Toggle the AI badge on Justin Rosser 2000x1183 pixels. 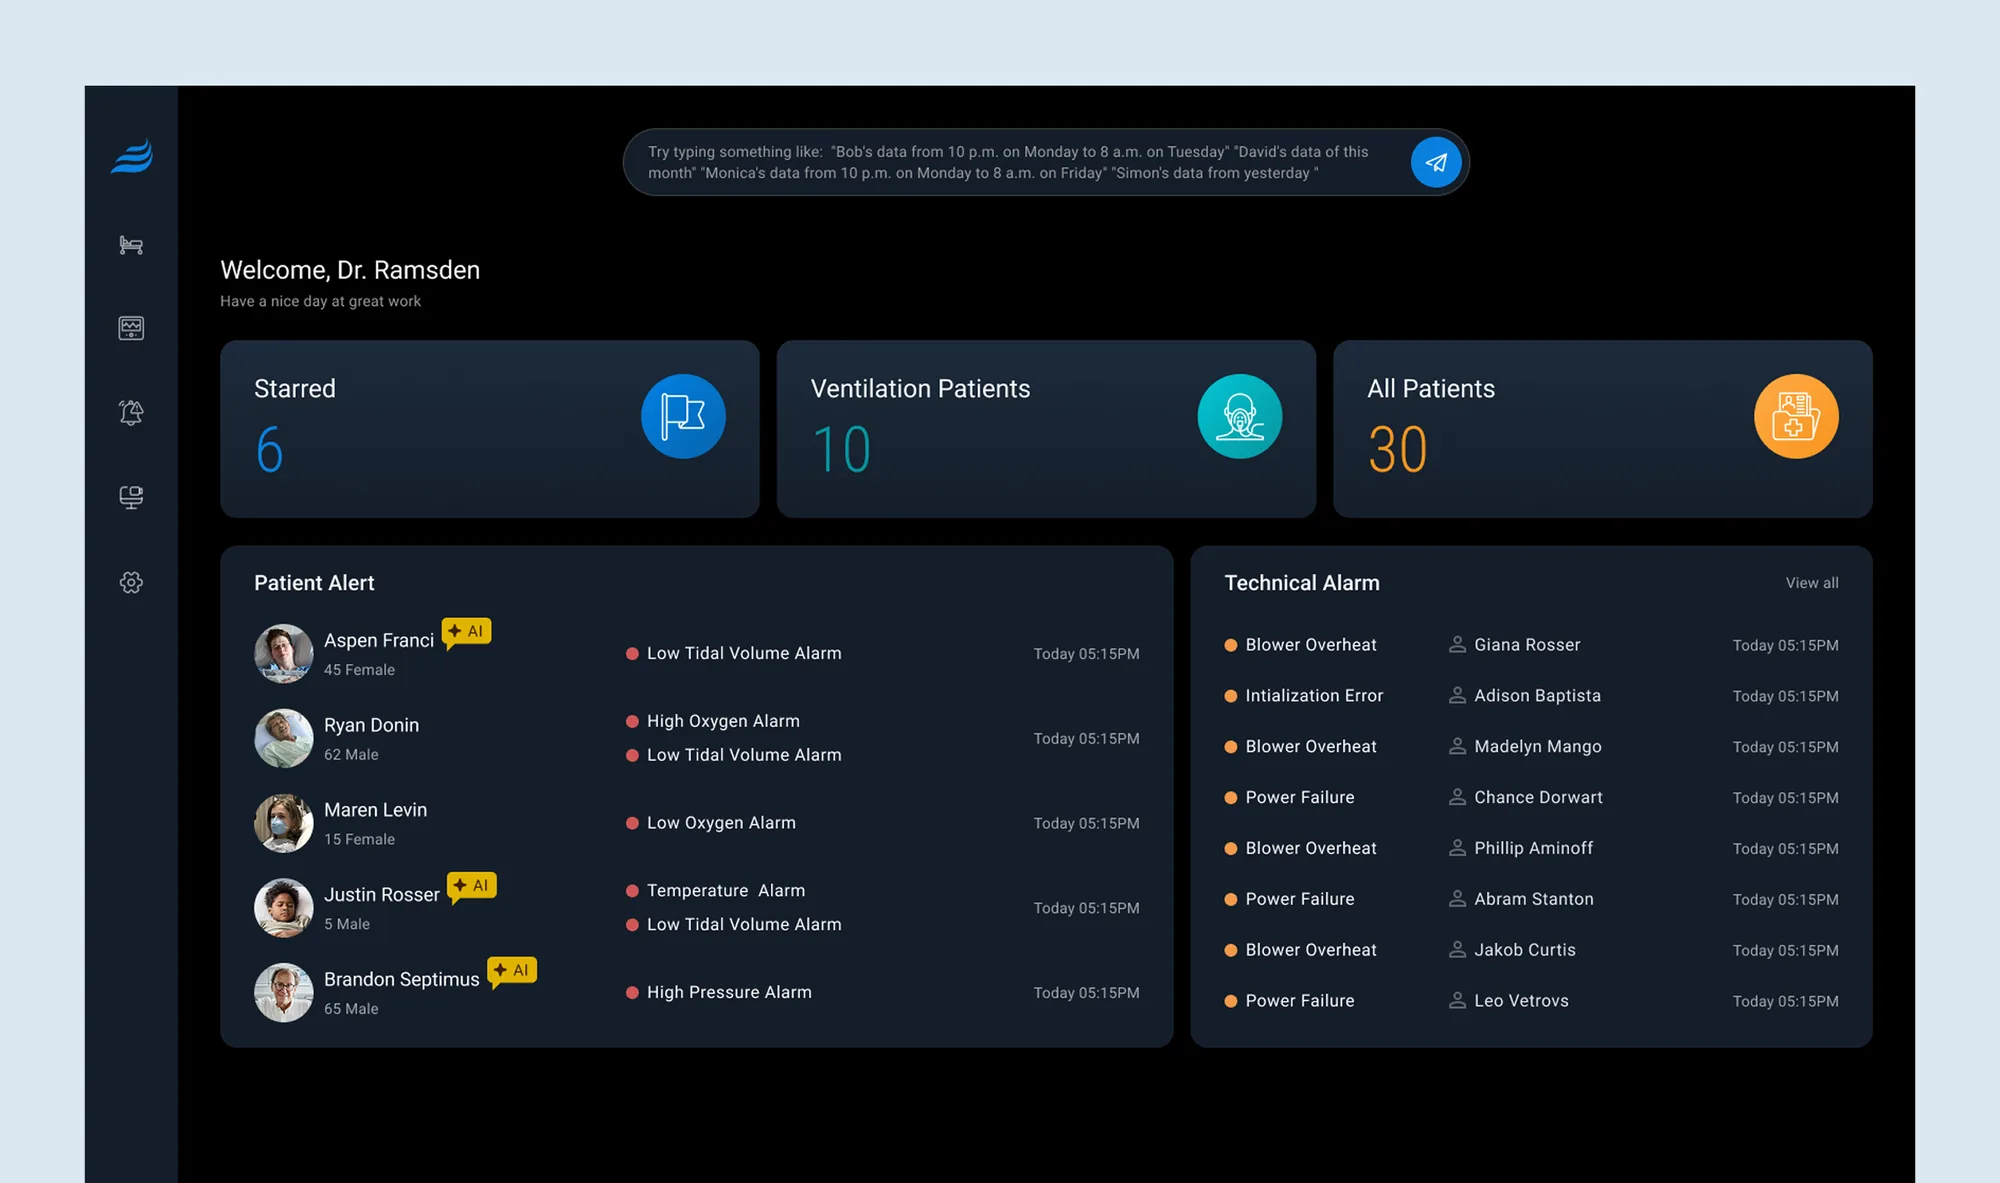click(472, 885)
